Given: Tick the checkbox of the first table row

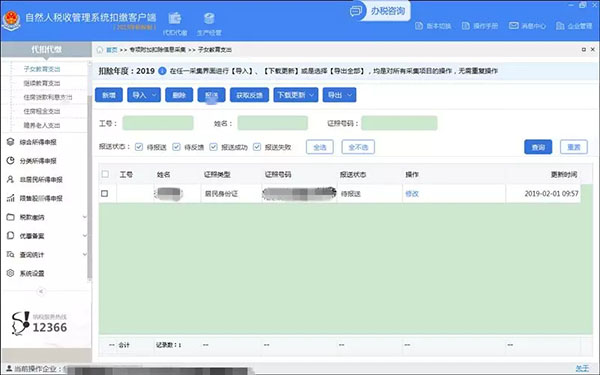Looking at the screenshot, I should pos(104,194).
